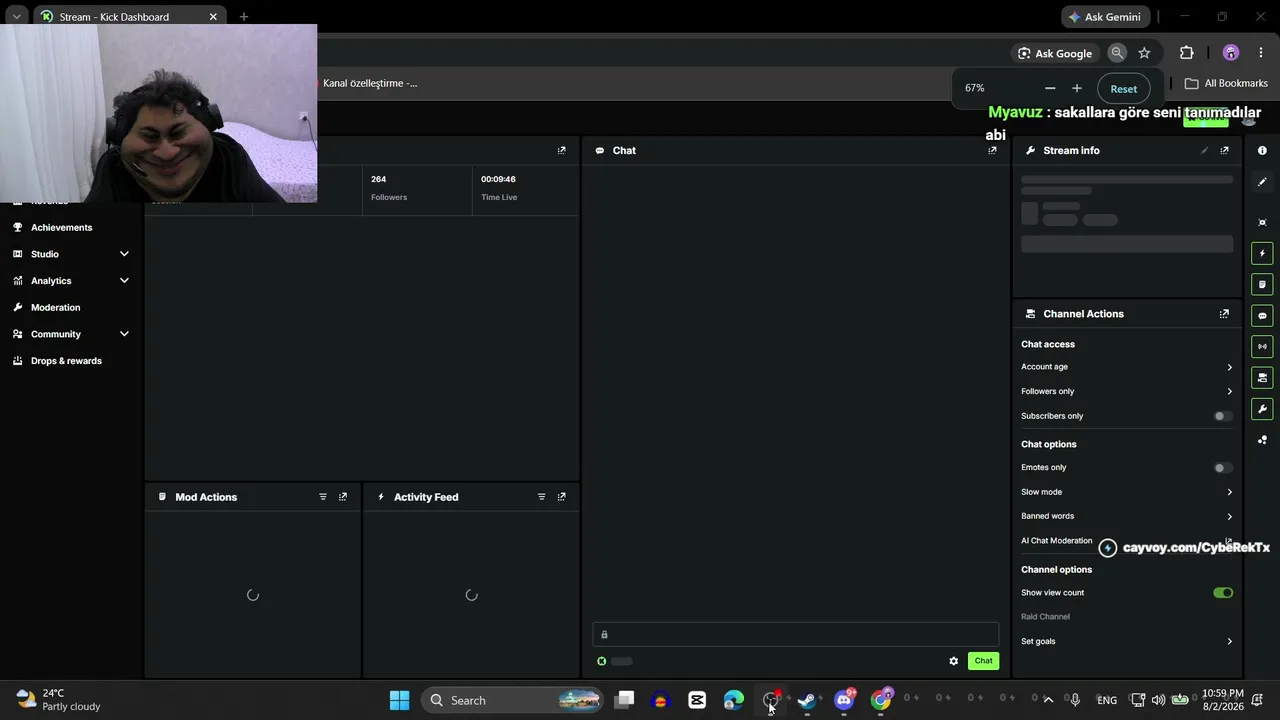Pop out the Chat panel

(x=992, y=150)
